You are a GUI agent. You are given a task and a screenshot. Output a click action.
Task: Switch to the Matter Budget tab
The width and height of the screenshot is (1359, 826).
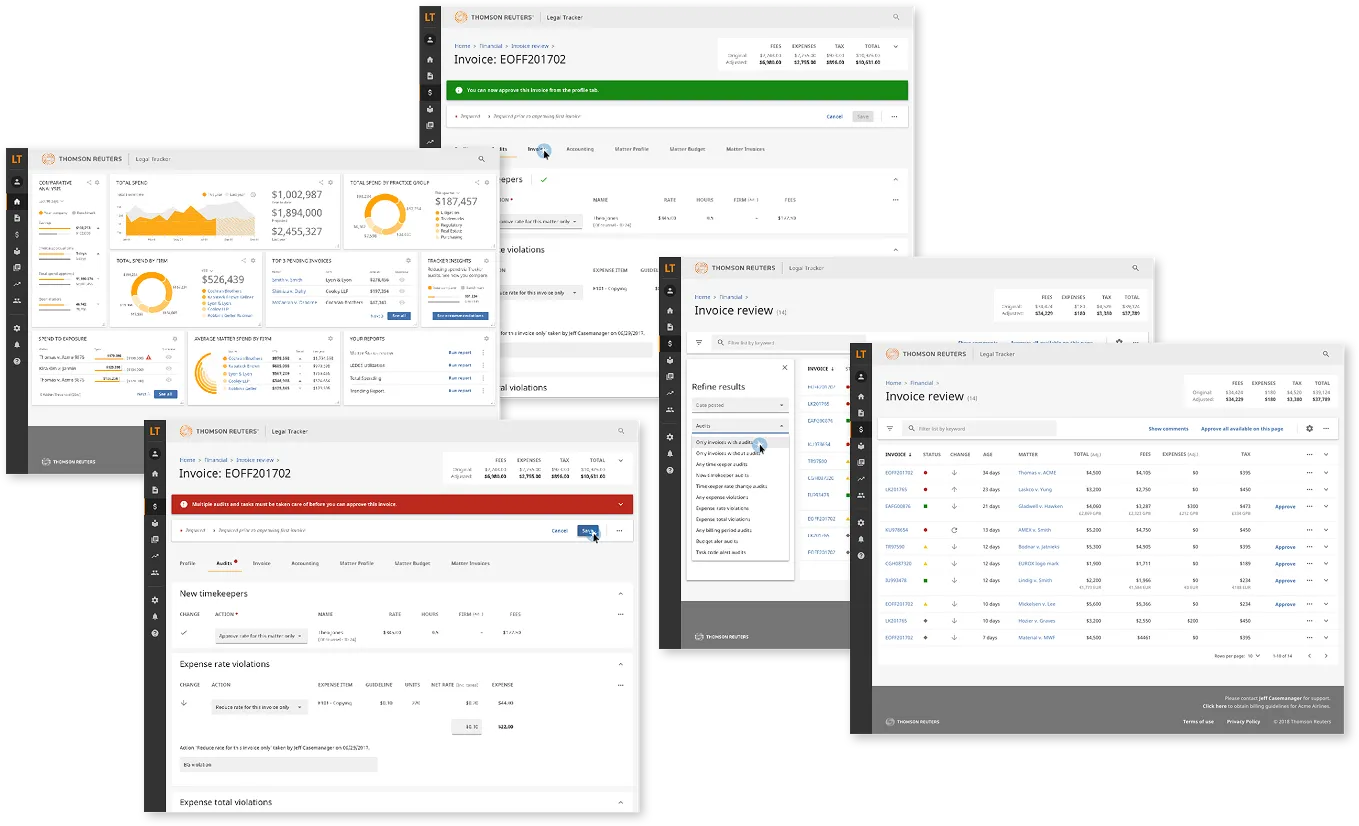pyautogui.click(x=411, y=563)
